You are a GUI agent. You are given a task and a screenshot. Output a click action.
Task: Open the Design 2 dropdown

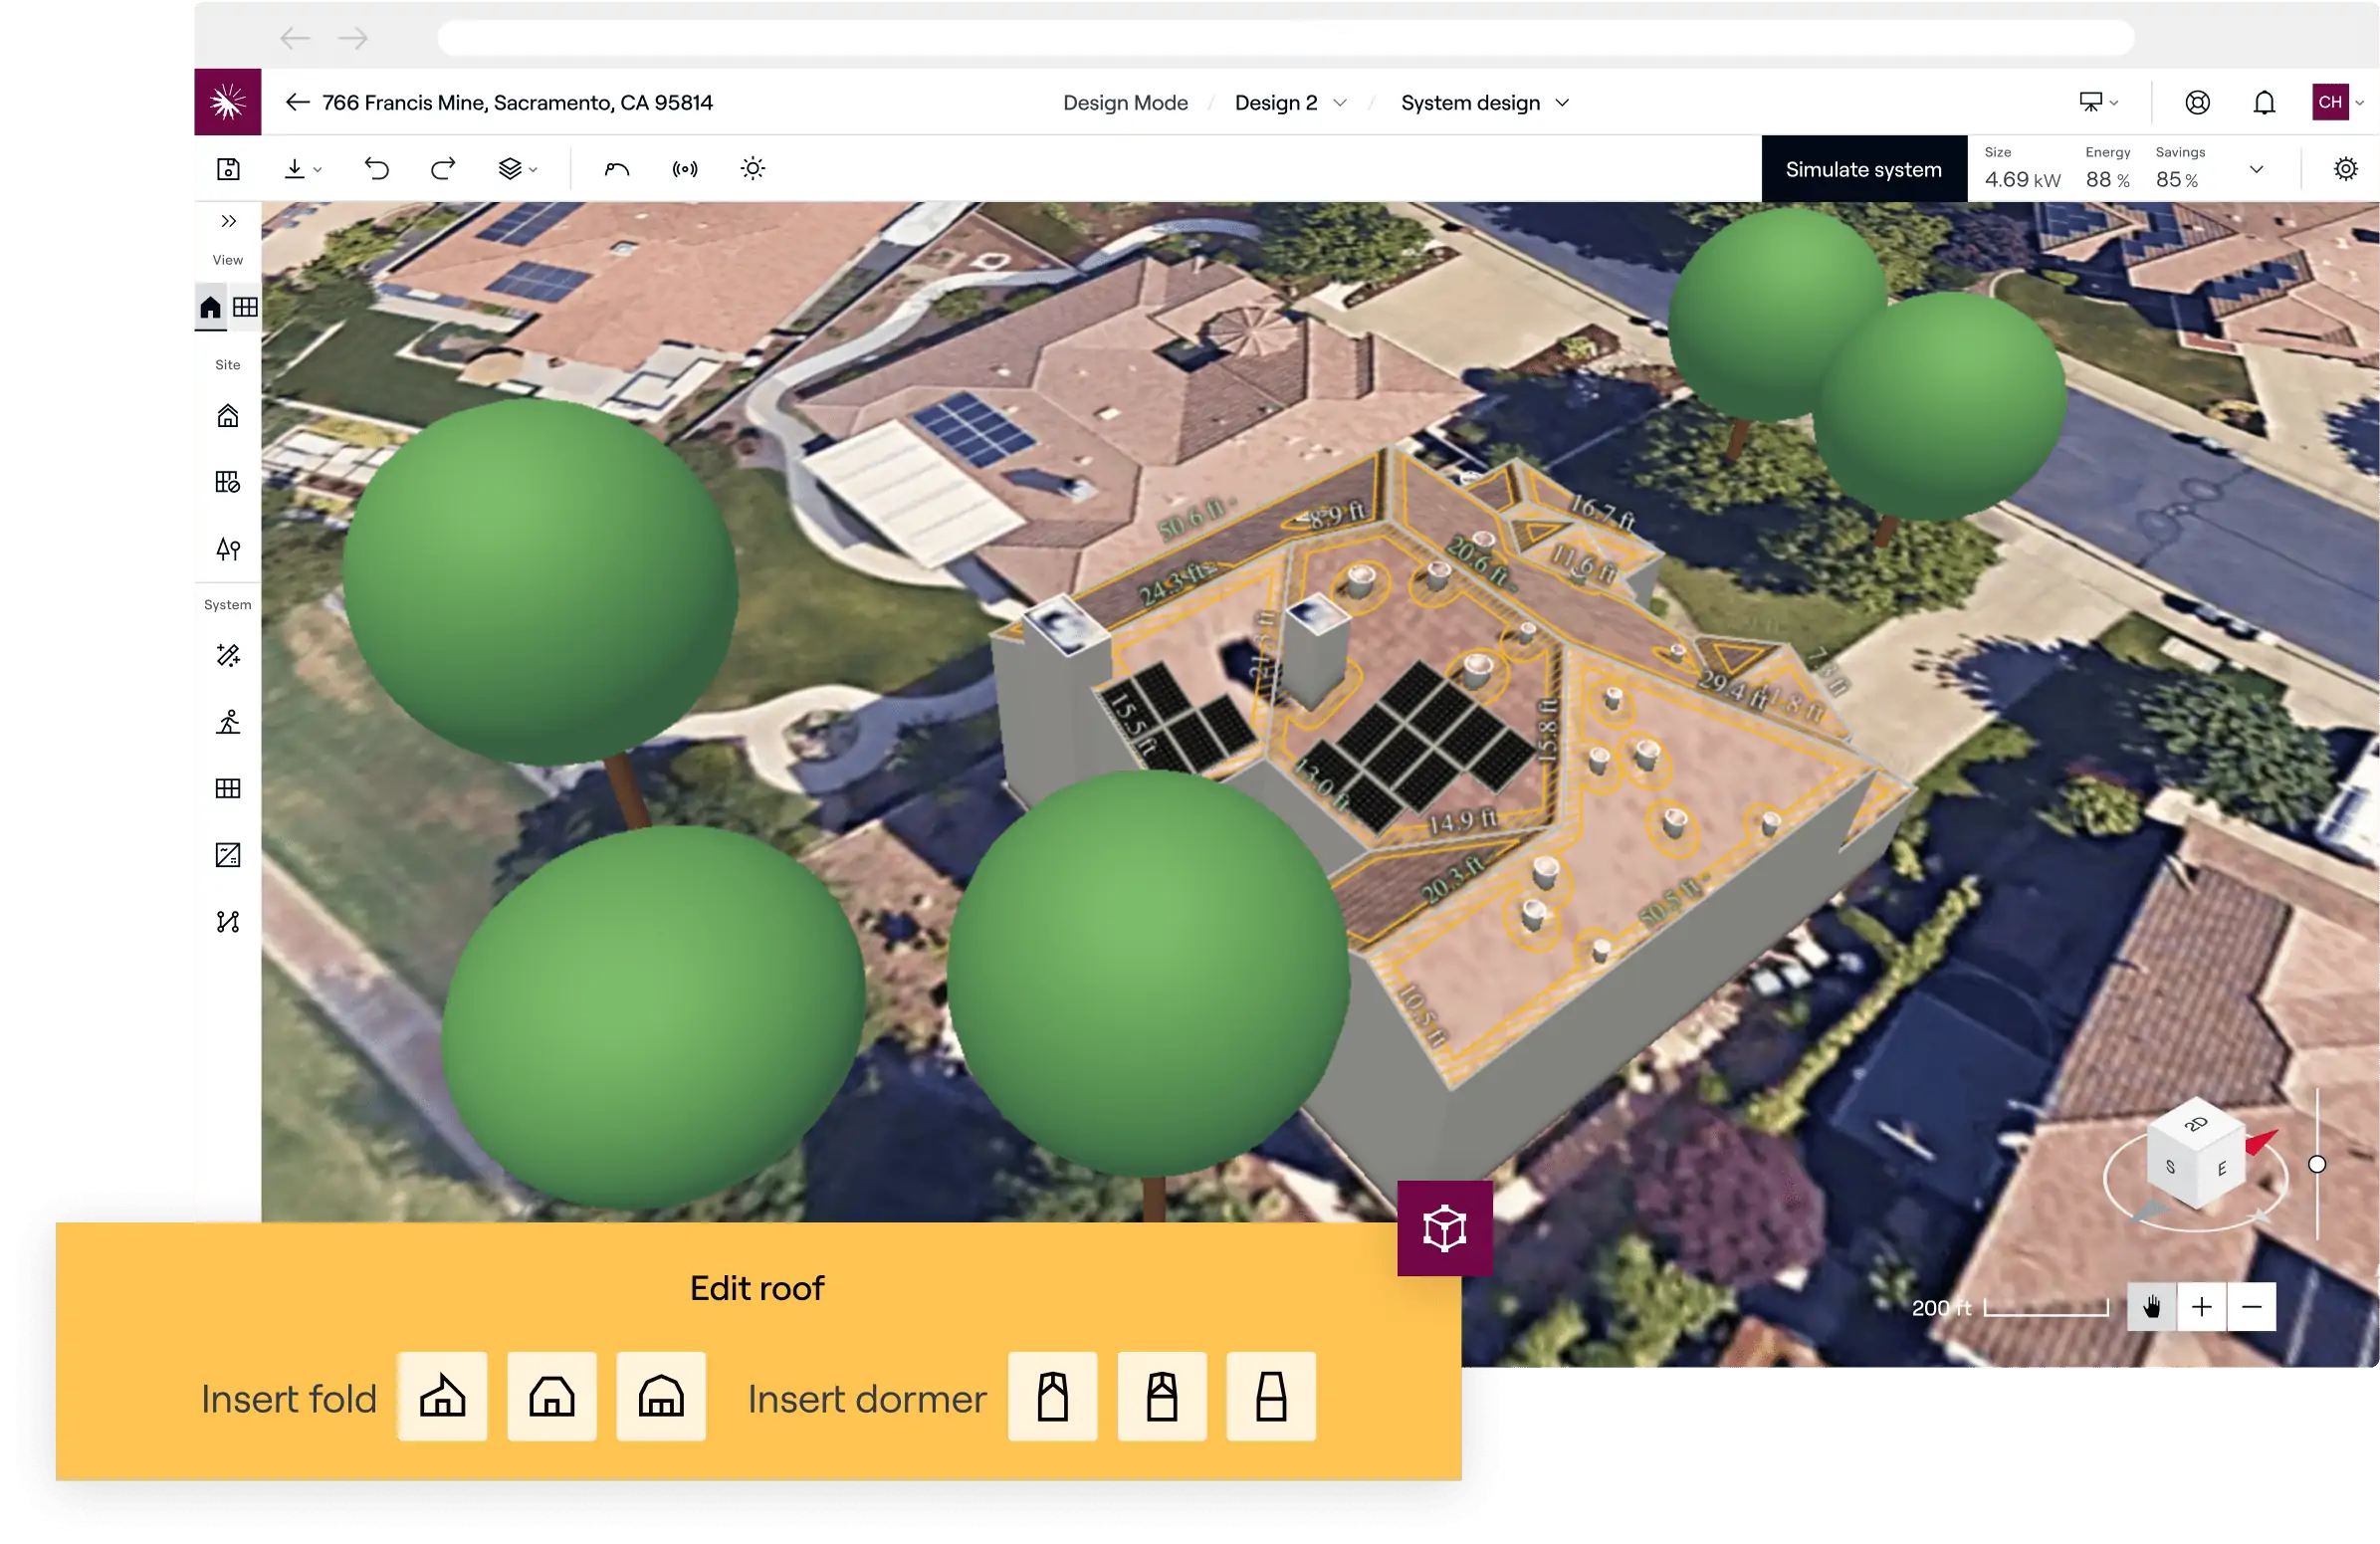[x=1289, y=102]
